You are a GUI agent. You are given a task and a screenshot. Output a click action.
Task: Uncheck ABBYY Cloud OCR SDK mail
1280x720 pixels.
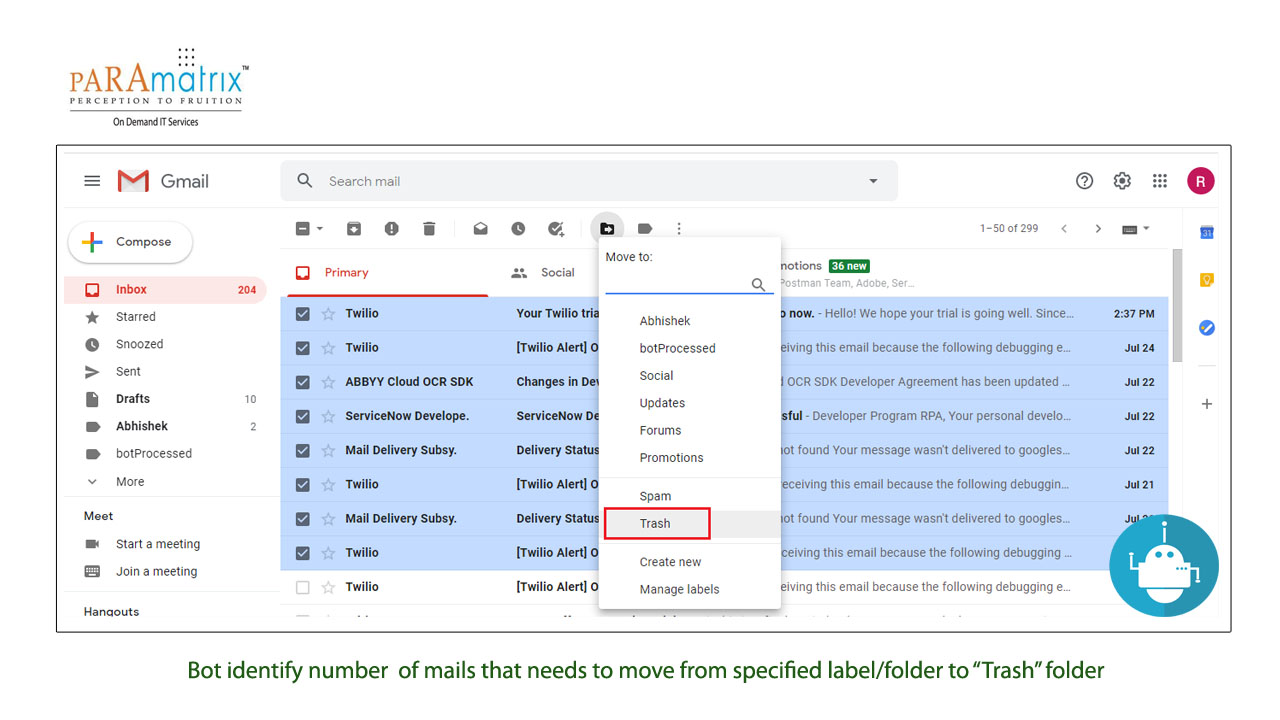pyautogui.click(x=303, y=382)
